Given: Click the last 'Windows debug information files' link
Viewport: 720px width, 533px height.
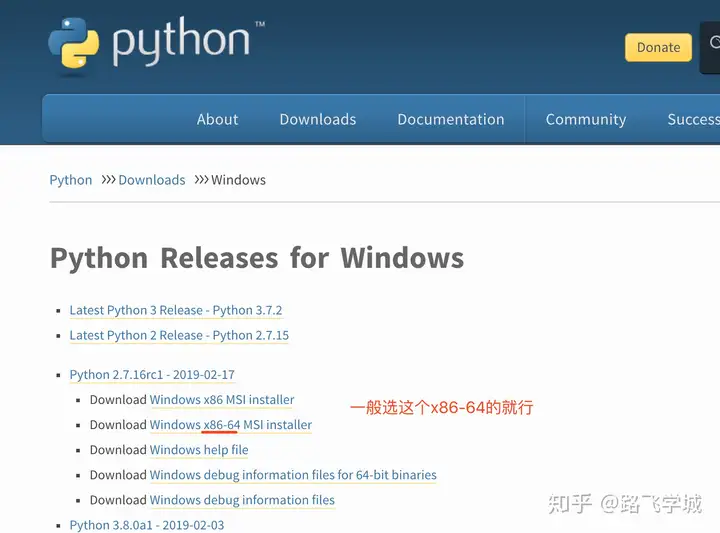Looking at the screenshot, I should (x=242, y=500).
